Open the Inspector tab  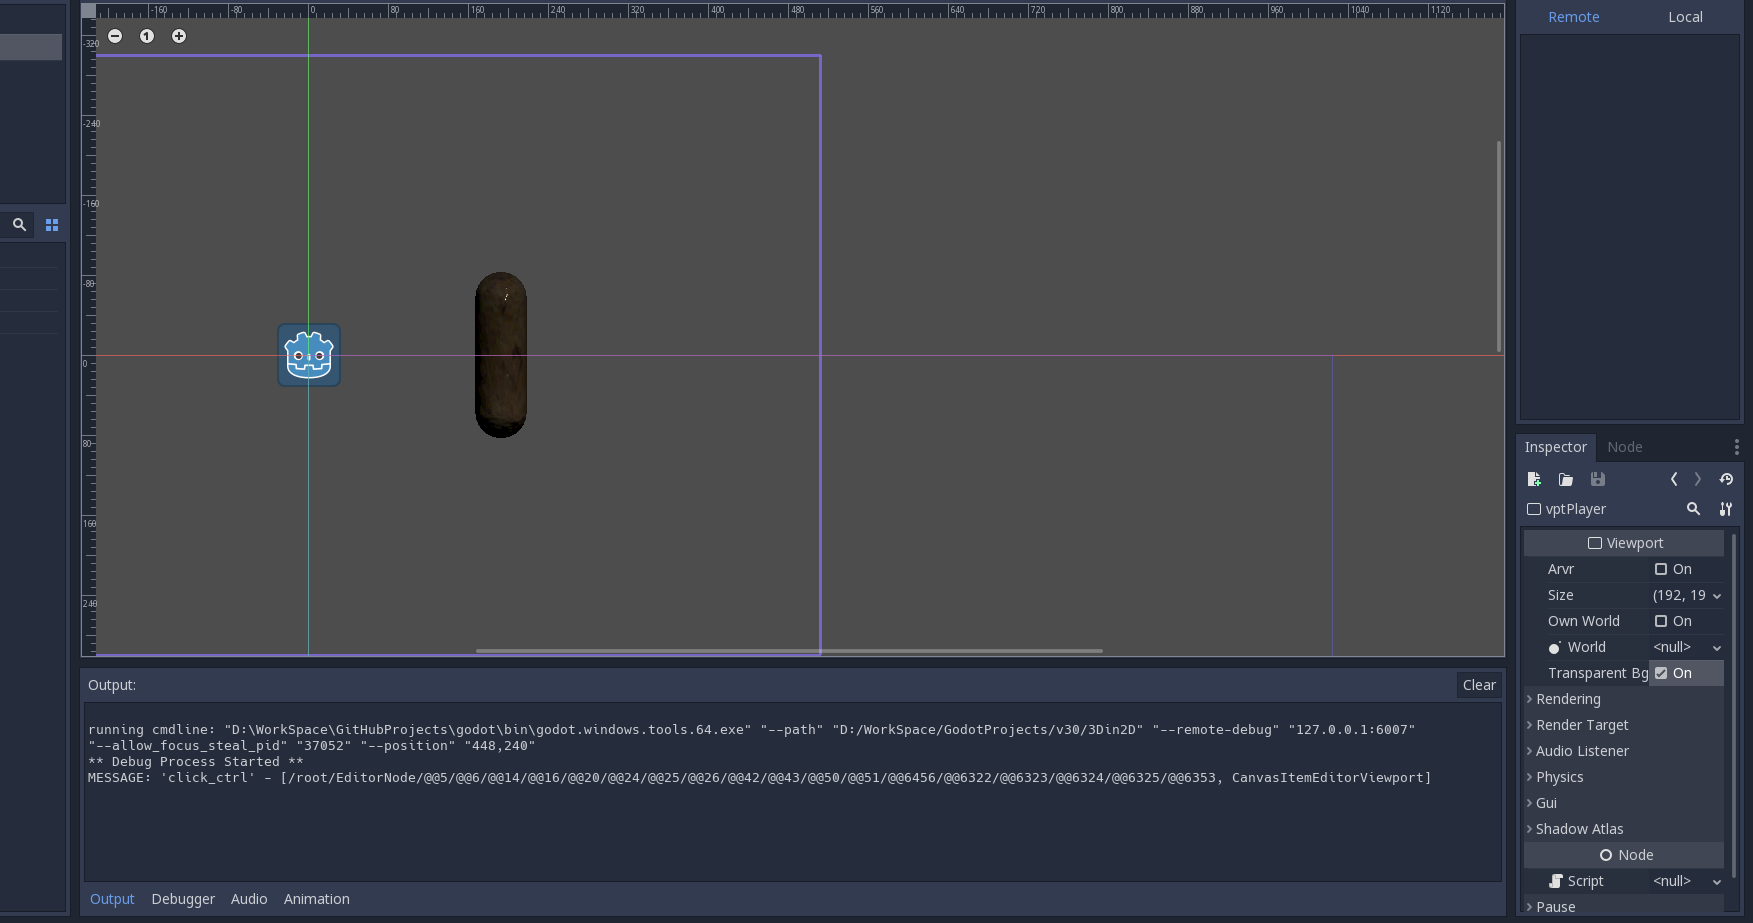point(1555,447)
